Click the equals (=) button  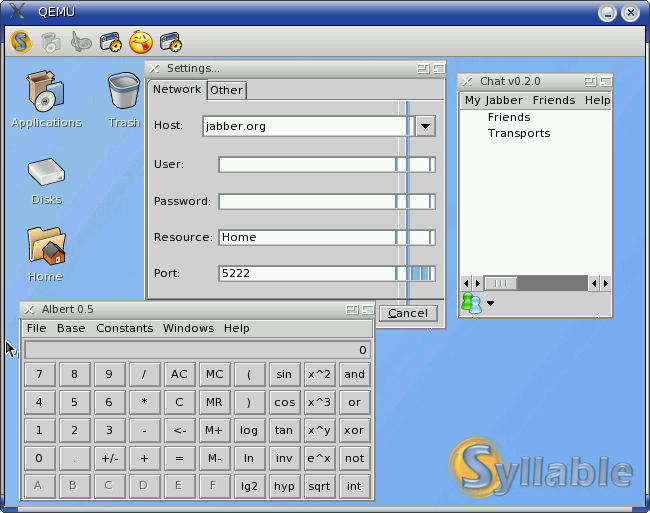(179, 458)
